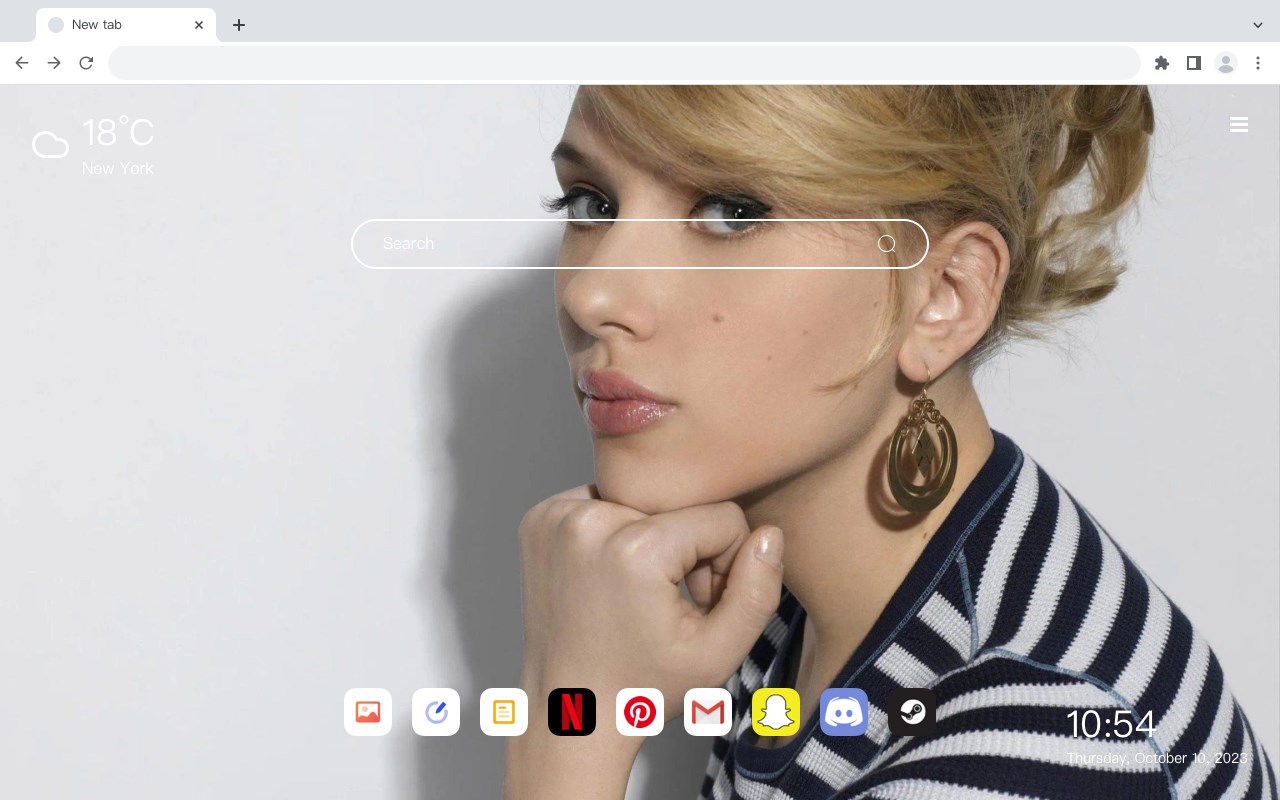Open the Gmail shortcut
This screenshot has height=800, width=1280.
pyautogui.click(x=708, y=712)
